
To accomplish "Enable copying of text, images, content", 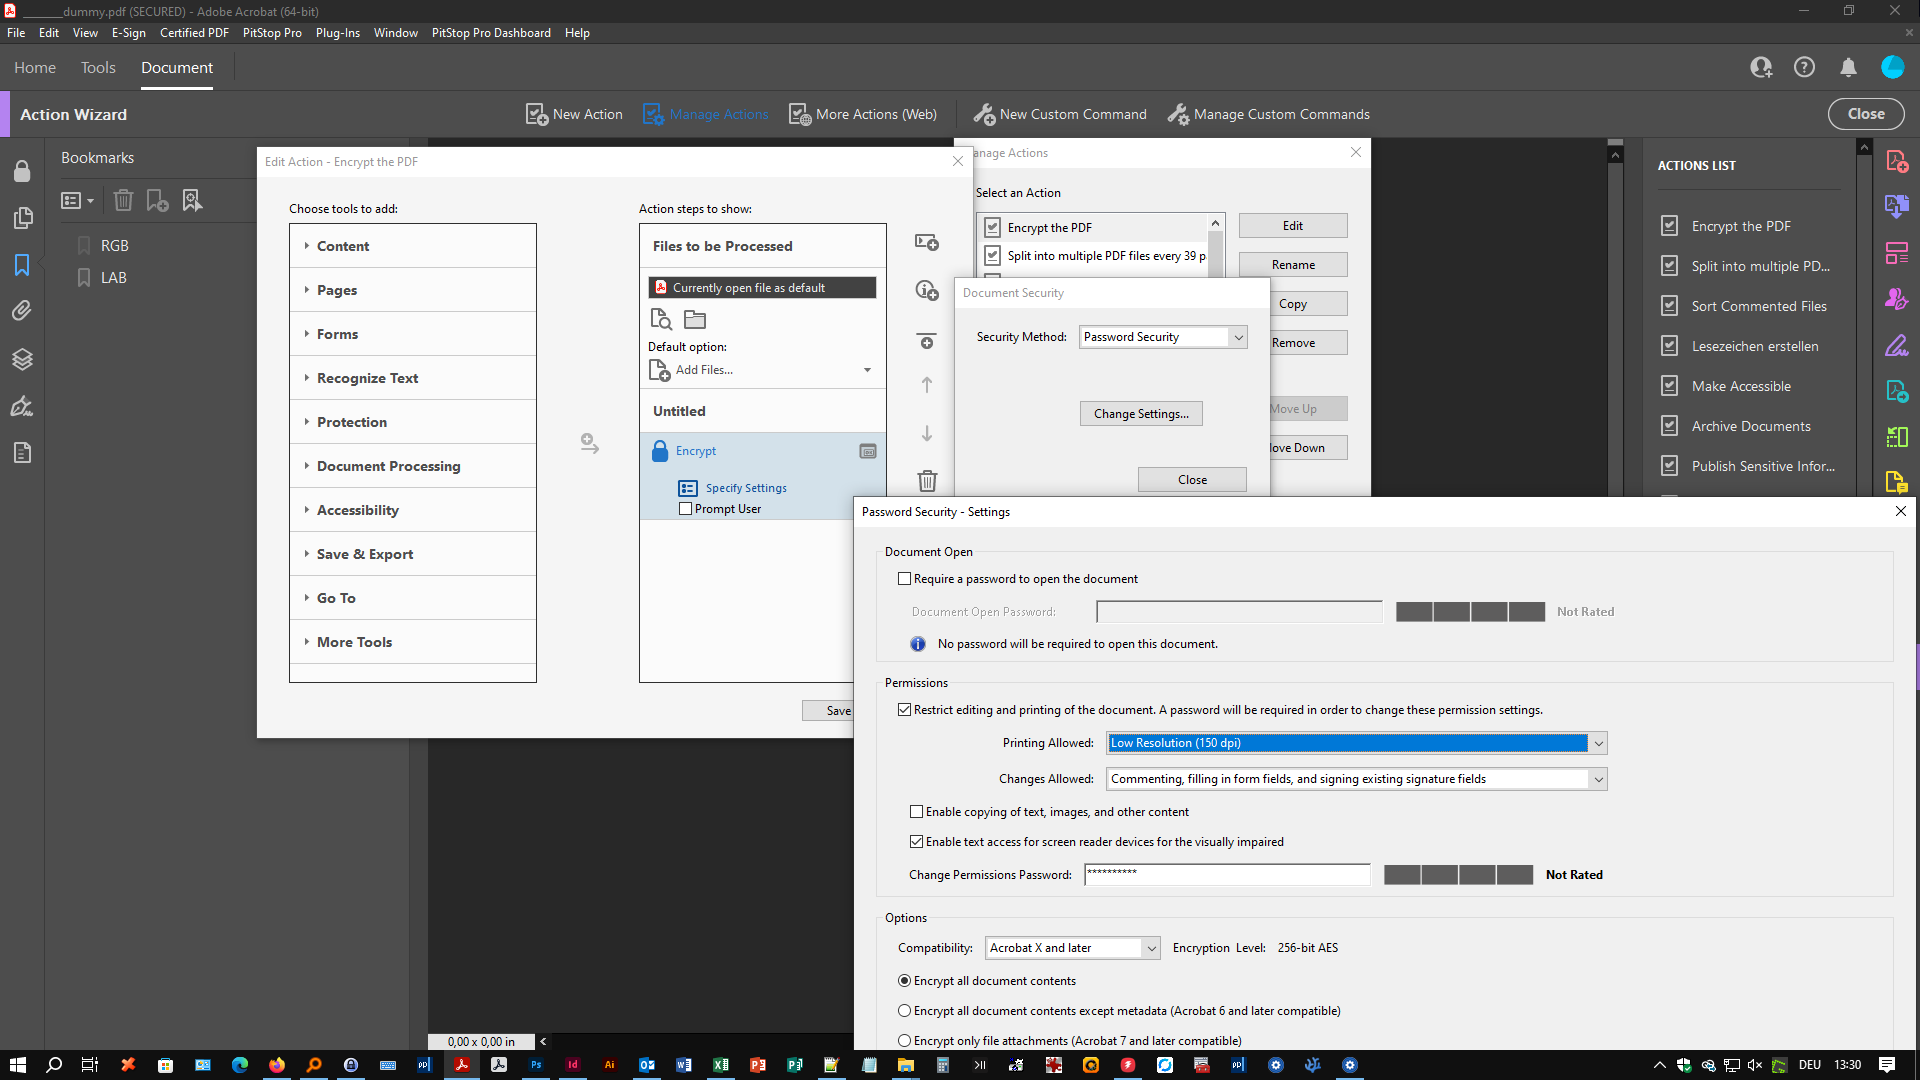I will click(x=916, y=812).
